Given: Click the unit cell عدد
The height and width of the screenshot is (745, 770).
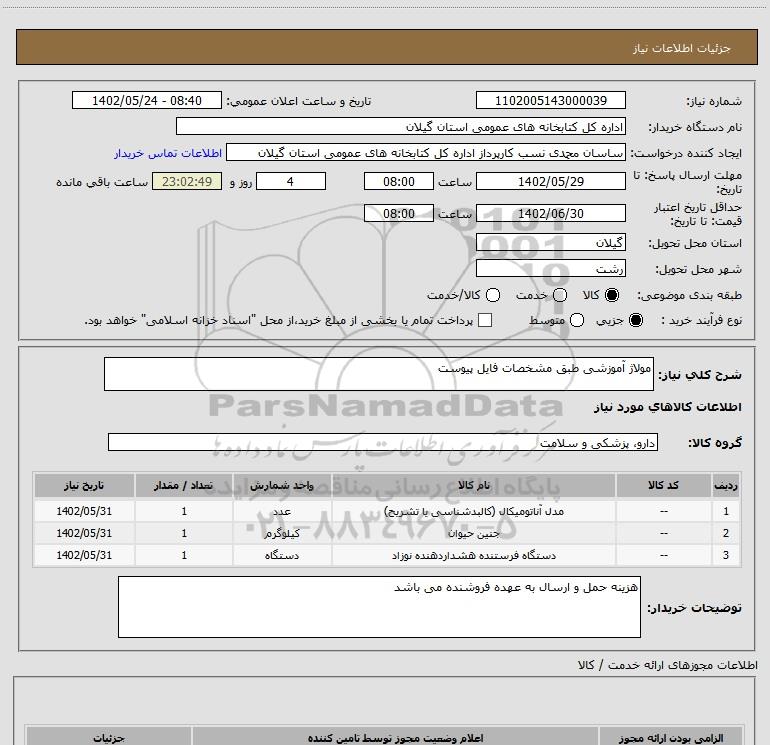Looking at the screenshot, I should [x=282, y=511].
